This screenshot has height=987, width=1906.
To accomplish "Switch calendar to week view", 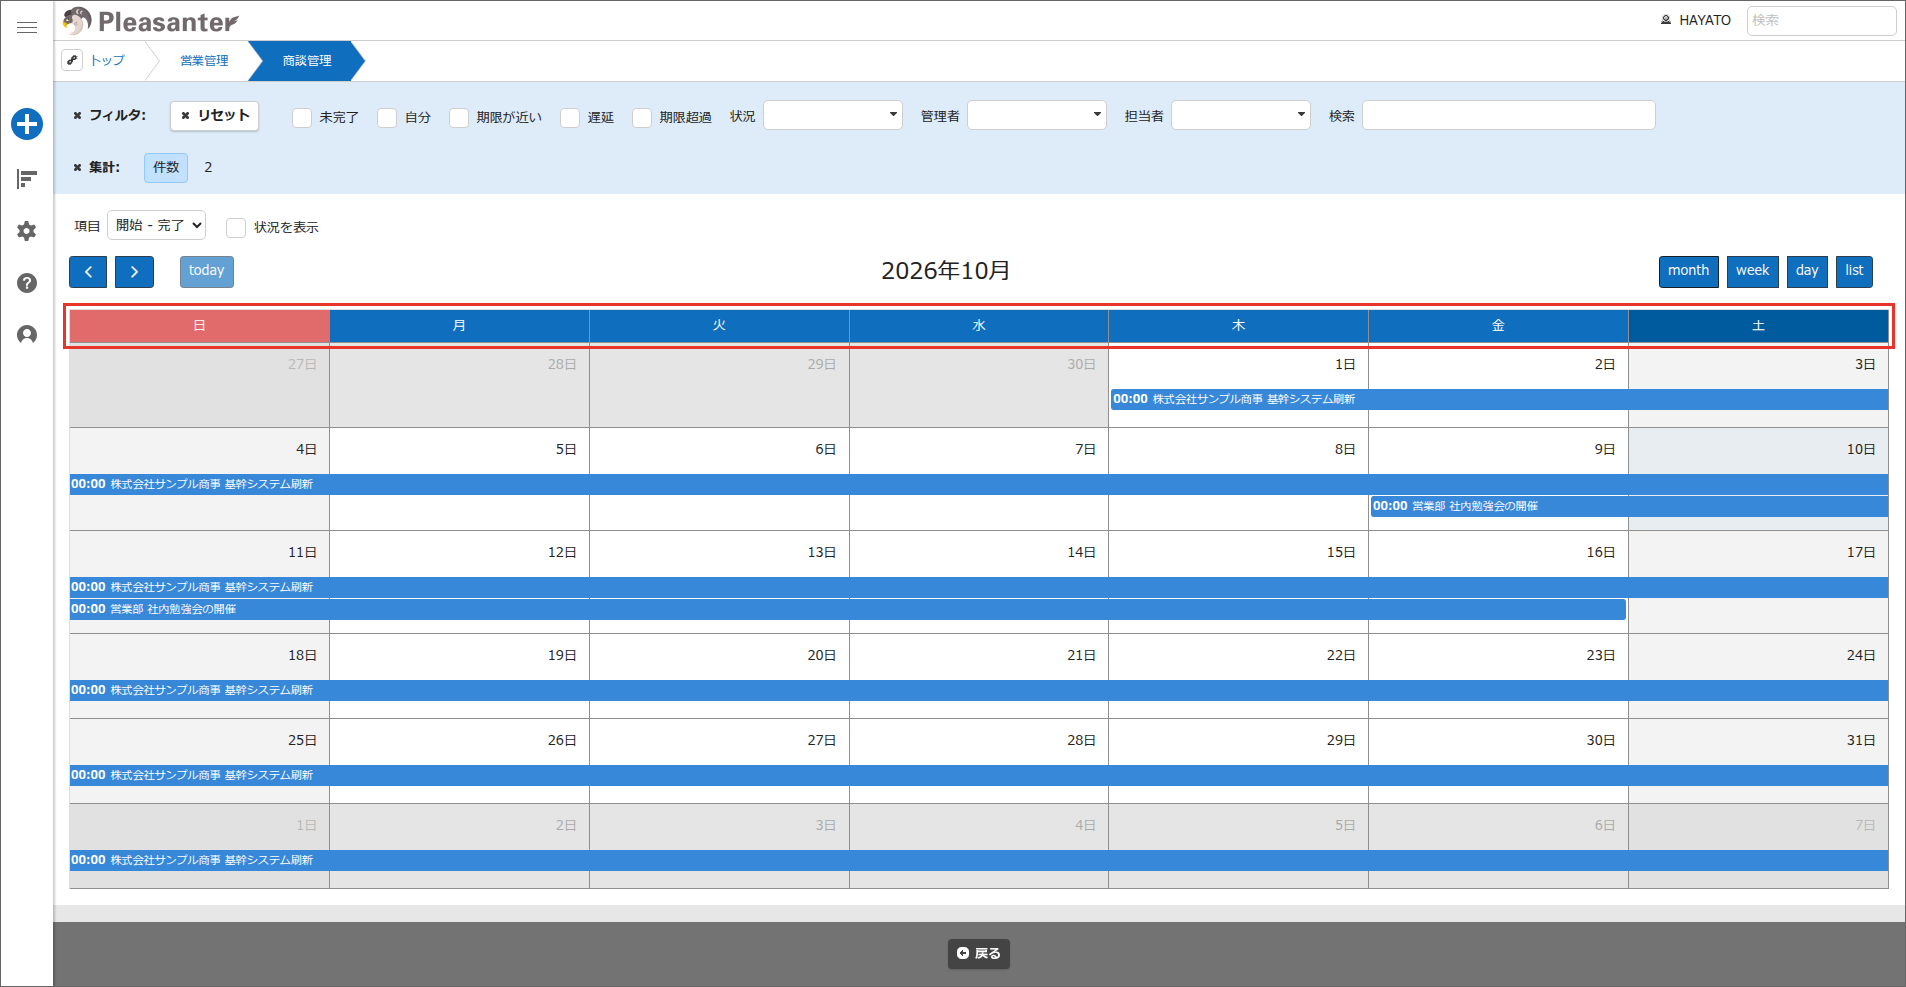I will point(1753,272).
